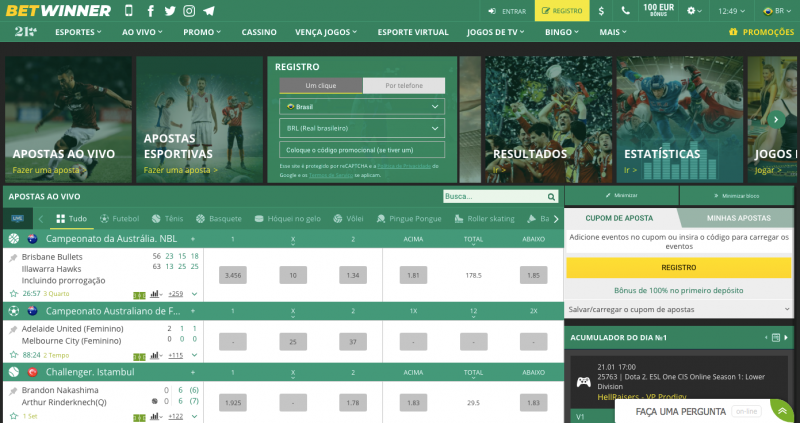Click the LIVE monitor icon in sports bar
Viewport: 800px width, 423px height.
(18, 218)
